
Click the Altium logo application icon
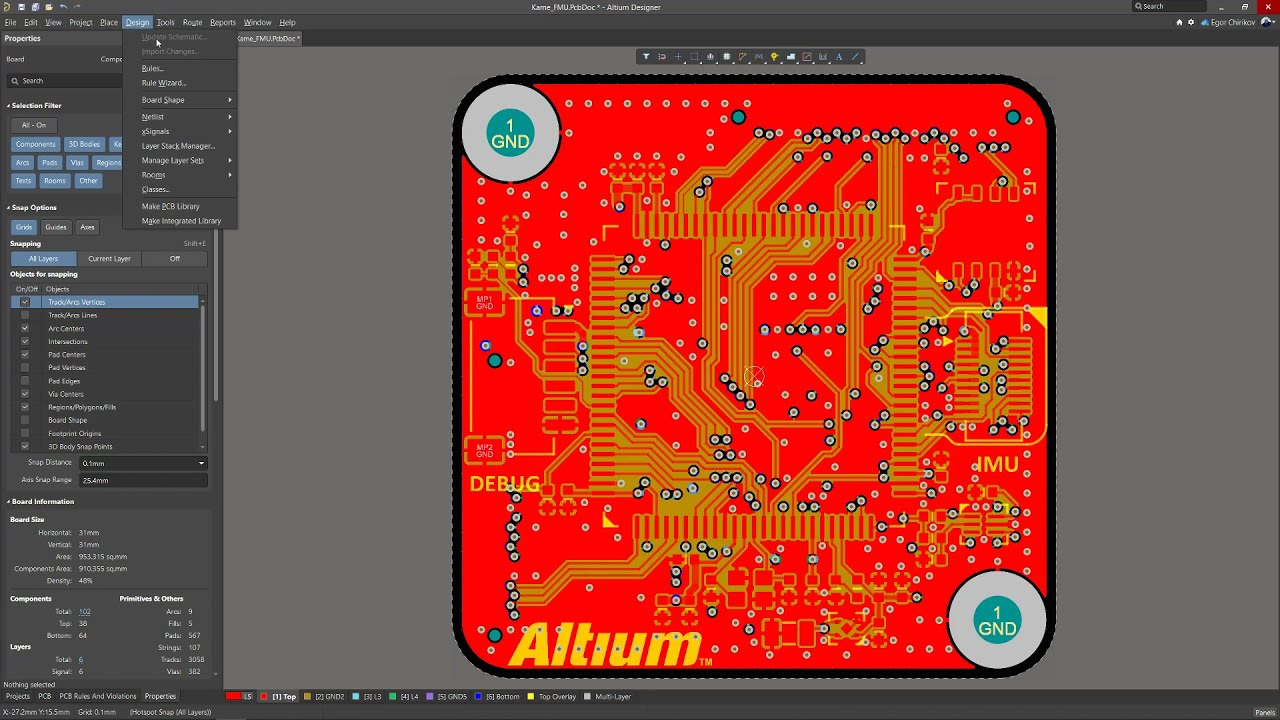pyautogui.click(x=8, y=7)
